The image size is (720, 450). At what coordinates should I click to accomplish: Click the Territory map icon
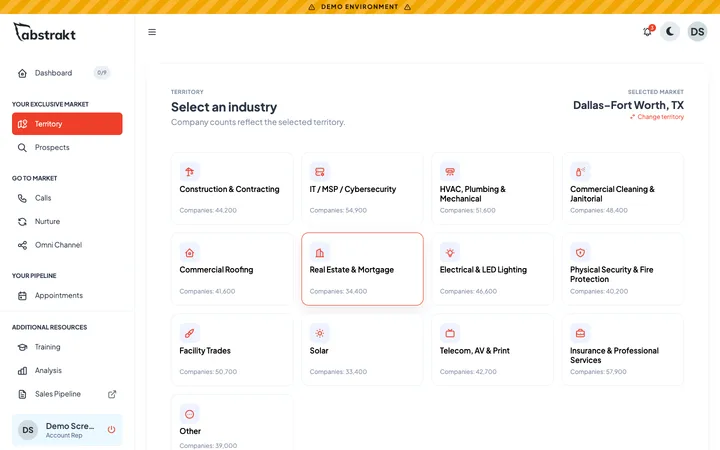pyautogui.click(x=22, y=124)
